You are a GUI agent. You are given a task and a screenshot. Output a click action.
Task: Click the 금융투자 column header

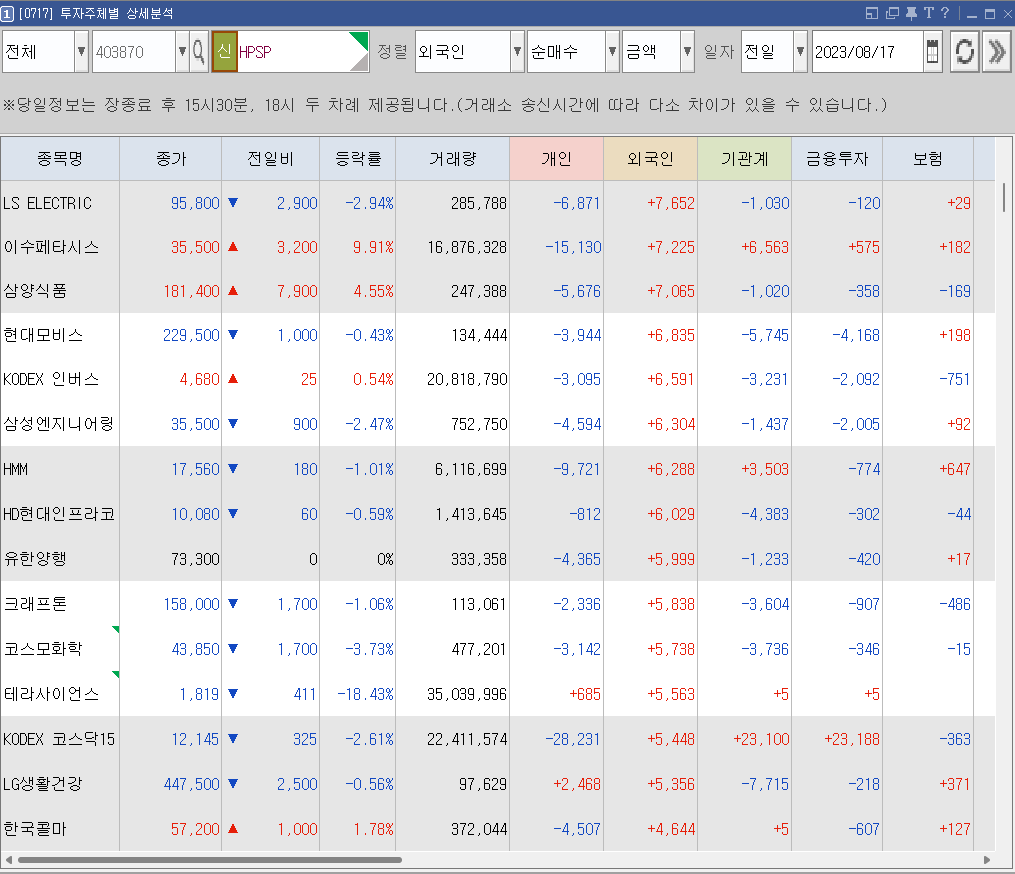(x=837, y=159)
